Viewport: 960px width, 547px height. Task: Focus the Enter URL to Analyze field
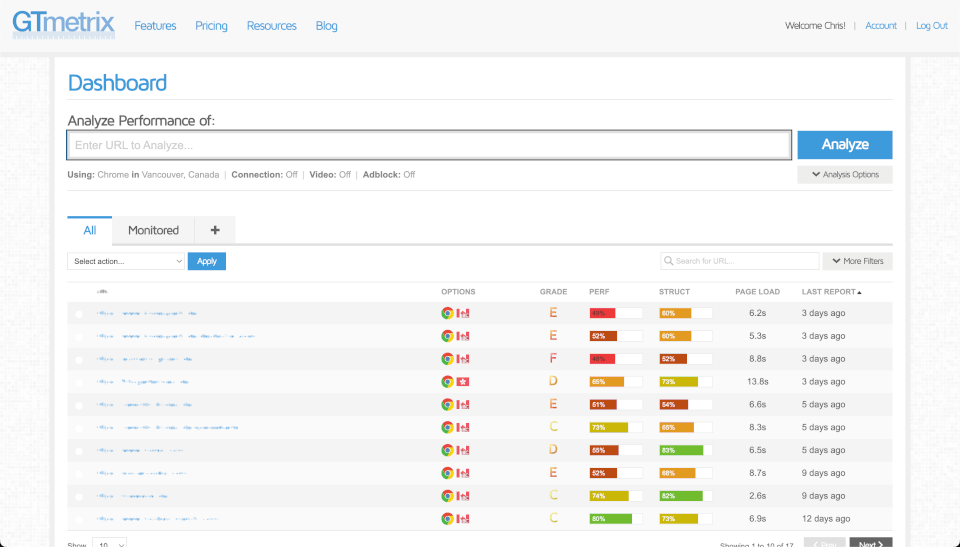pyautogui.click(x=429, y=145)
